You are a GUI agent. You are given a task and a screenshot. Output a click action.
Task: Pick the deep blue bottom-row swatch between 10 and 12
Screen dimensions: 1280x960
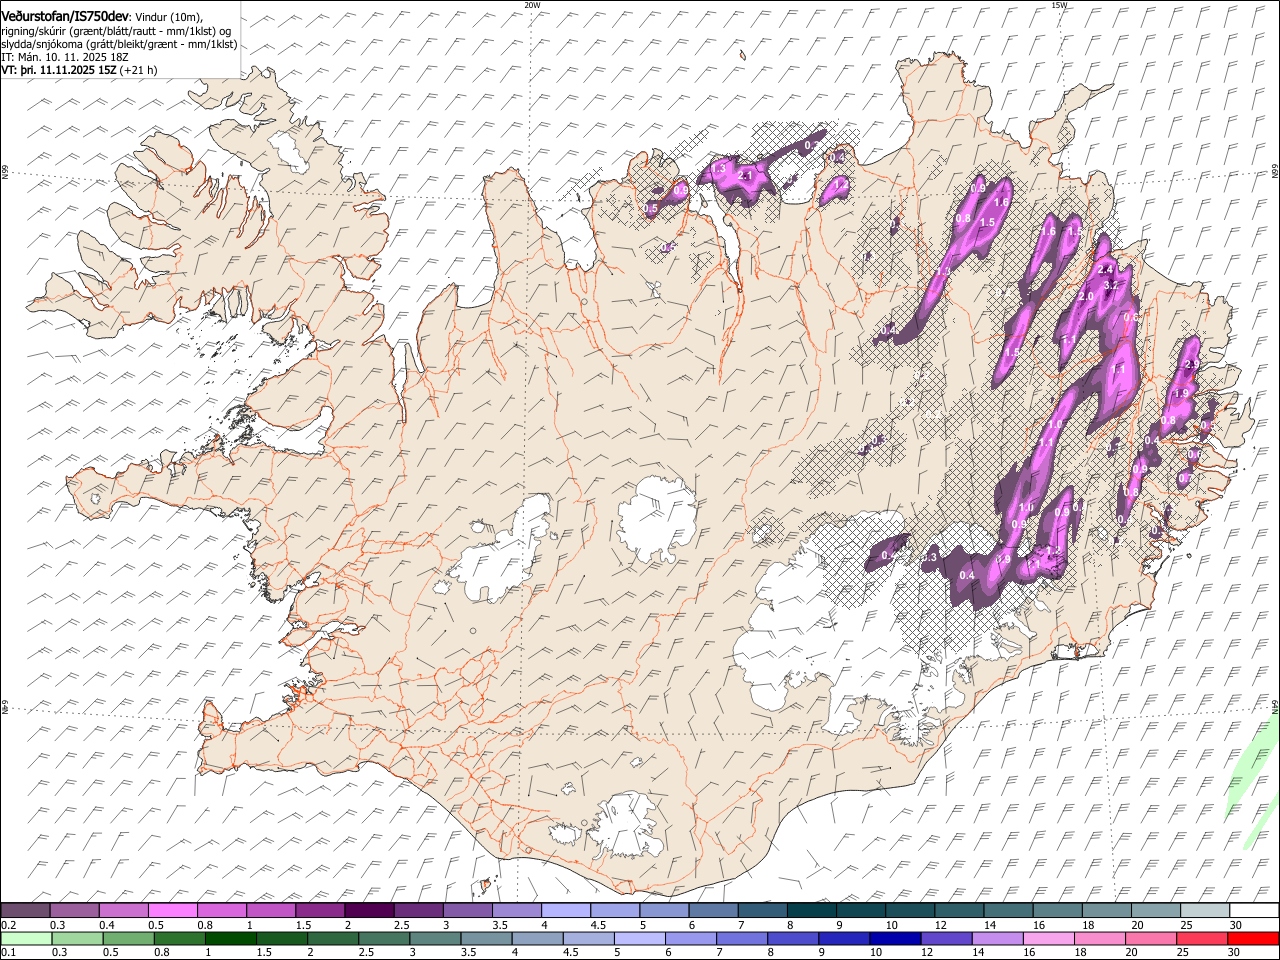pyautogui.click(x=895, y=938)
